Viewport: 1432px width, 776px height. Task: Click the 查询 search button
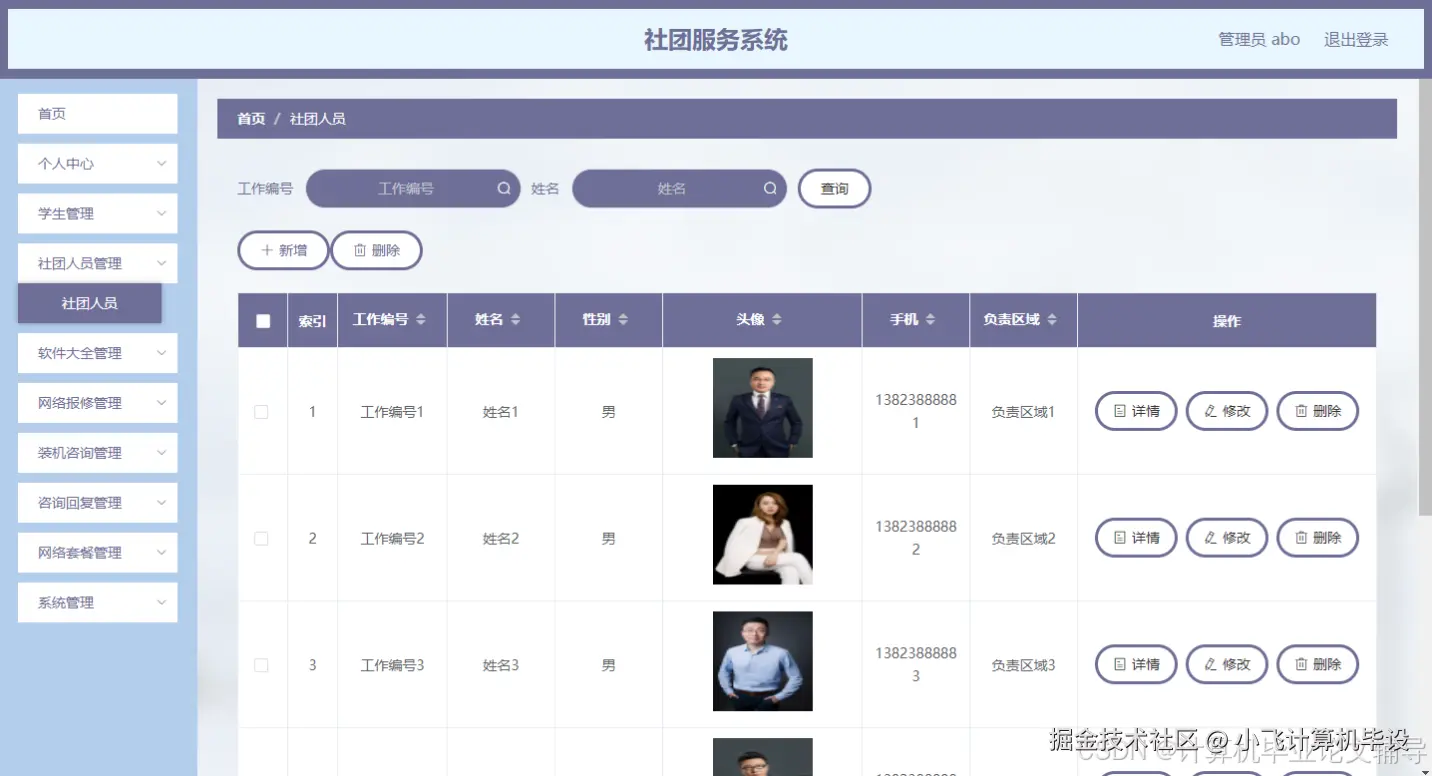(x=834, y=188)
